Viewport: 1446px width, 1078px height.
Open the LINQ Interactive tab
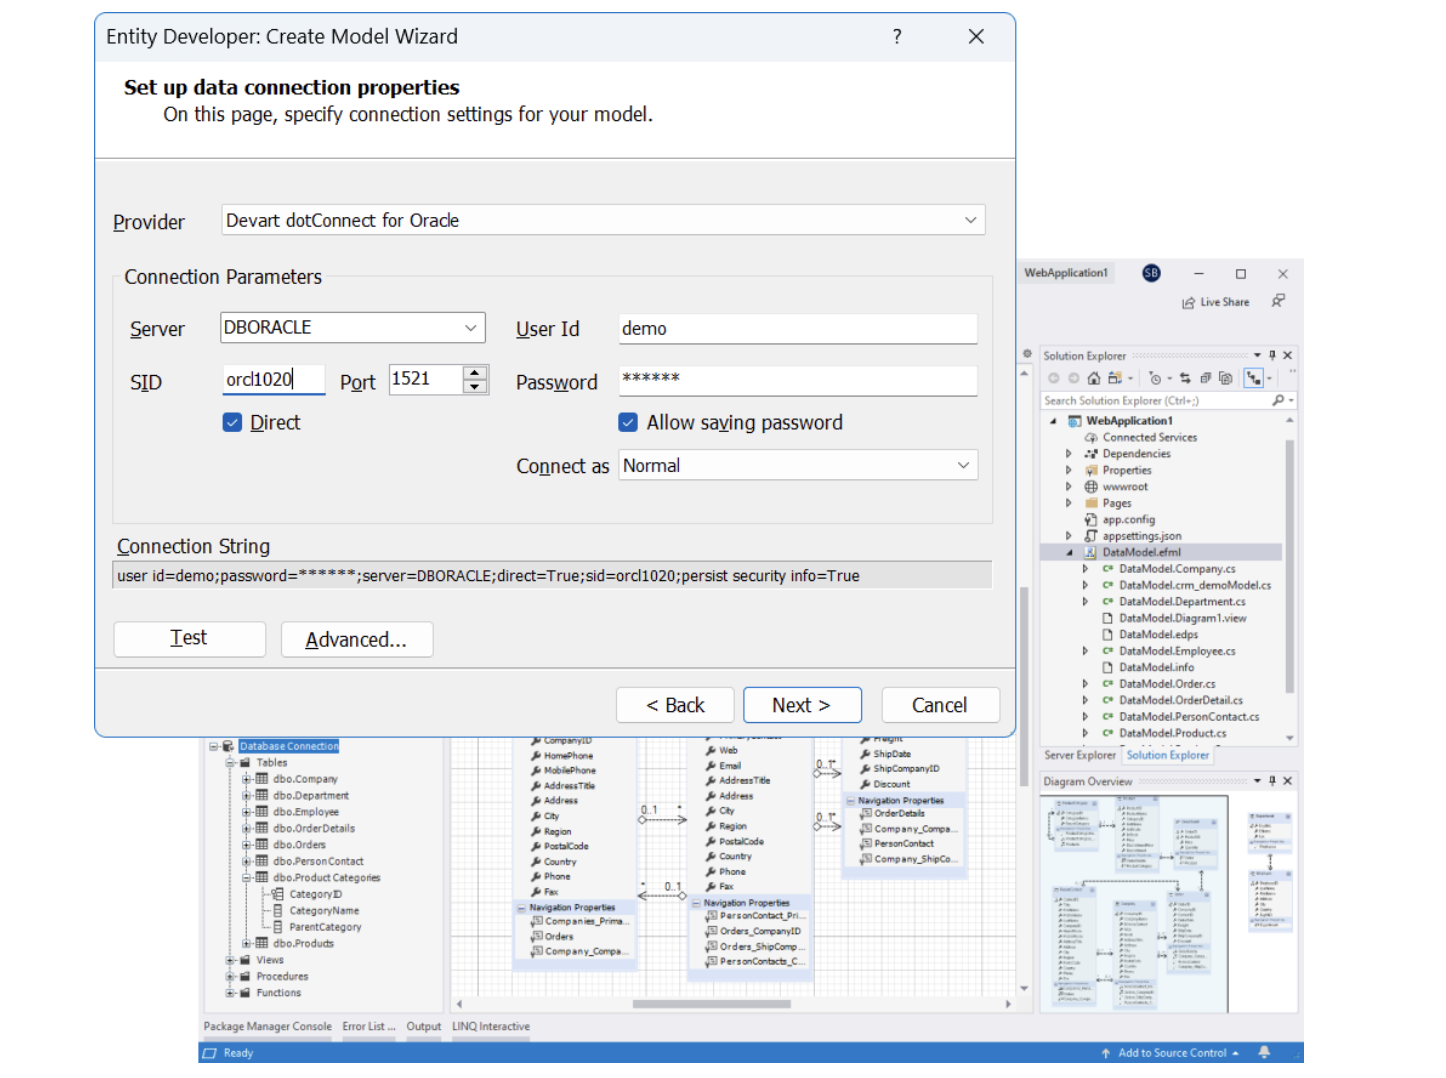pyautogui.click(x=490, y=1026)
